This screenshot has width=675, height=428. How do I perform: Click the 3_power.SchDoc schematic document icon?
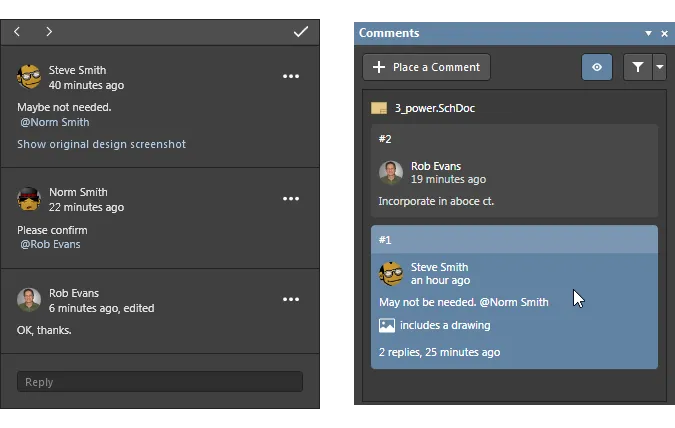coord(379,108)
